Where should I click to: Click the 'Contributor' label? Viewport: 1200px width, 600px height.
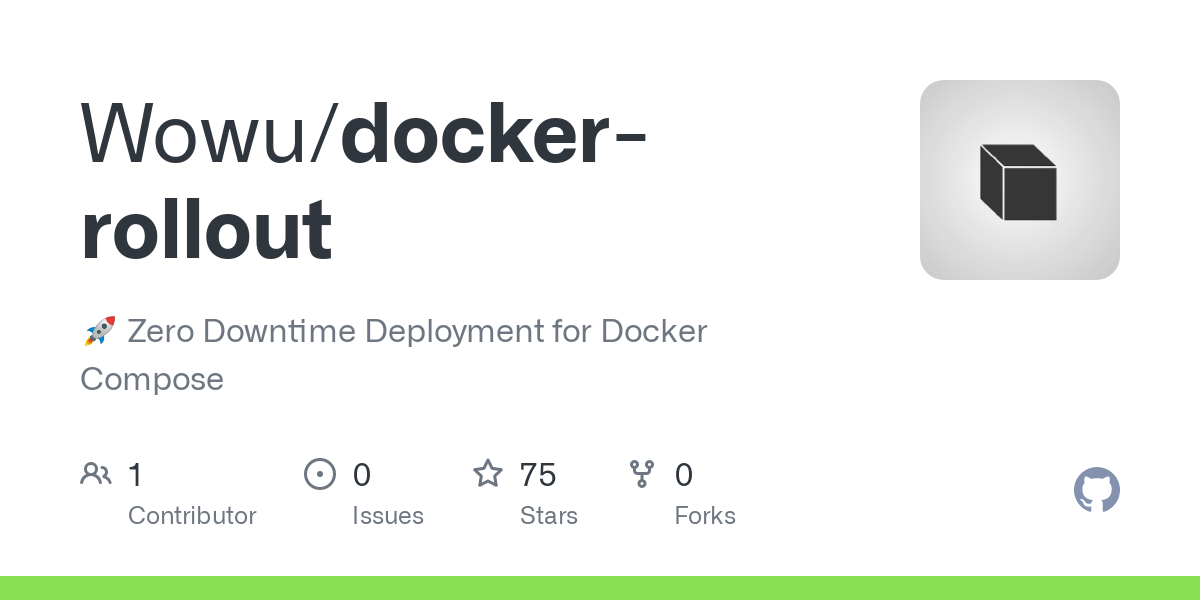(192, 516)
